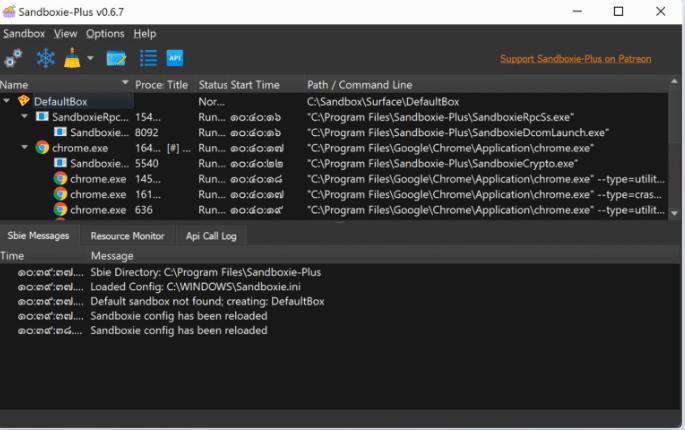Sort by the Title column header
This screenshot has width=685, height=430.
click(177, 85)
